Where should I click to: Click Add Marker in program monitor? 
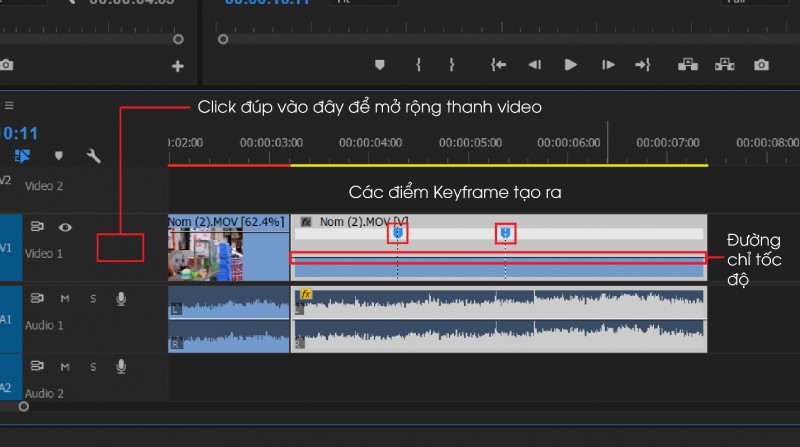point(379,65)
